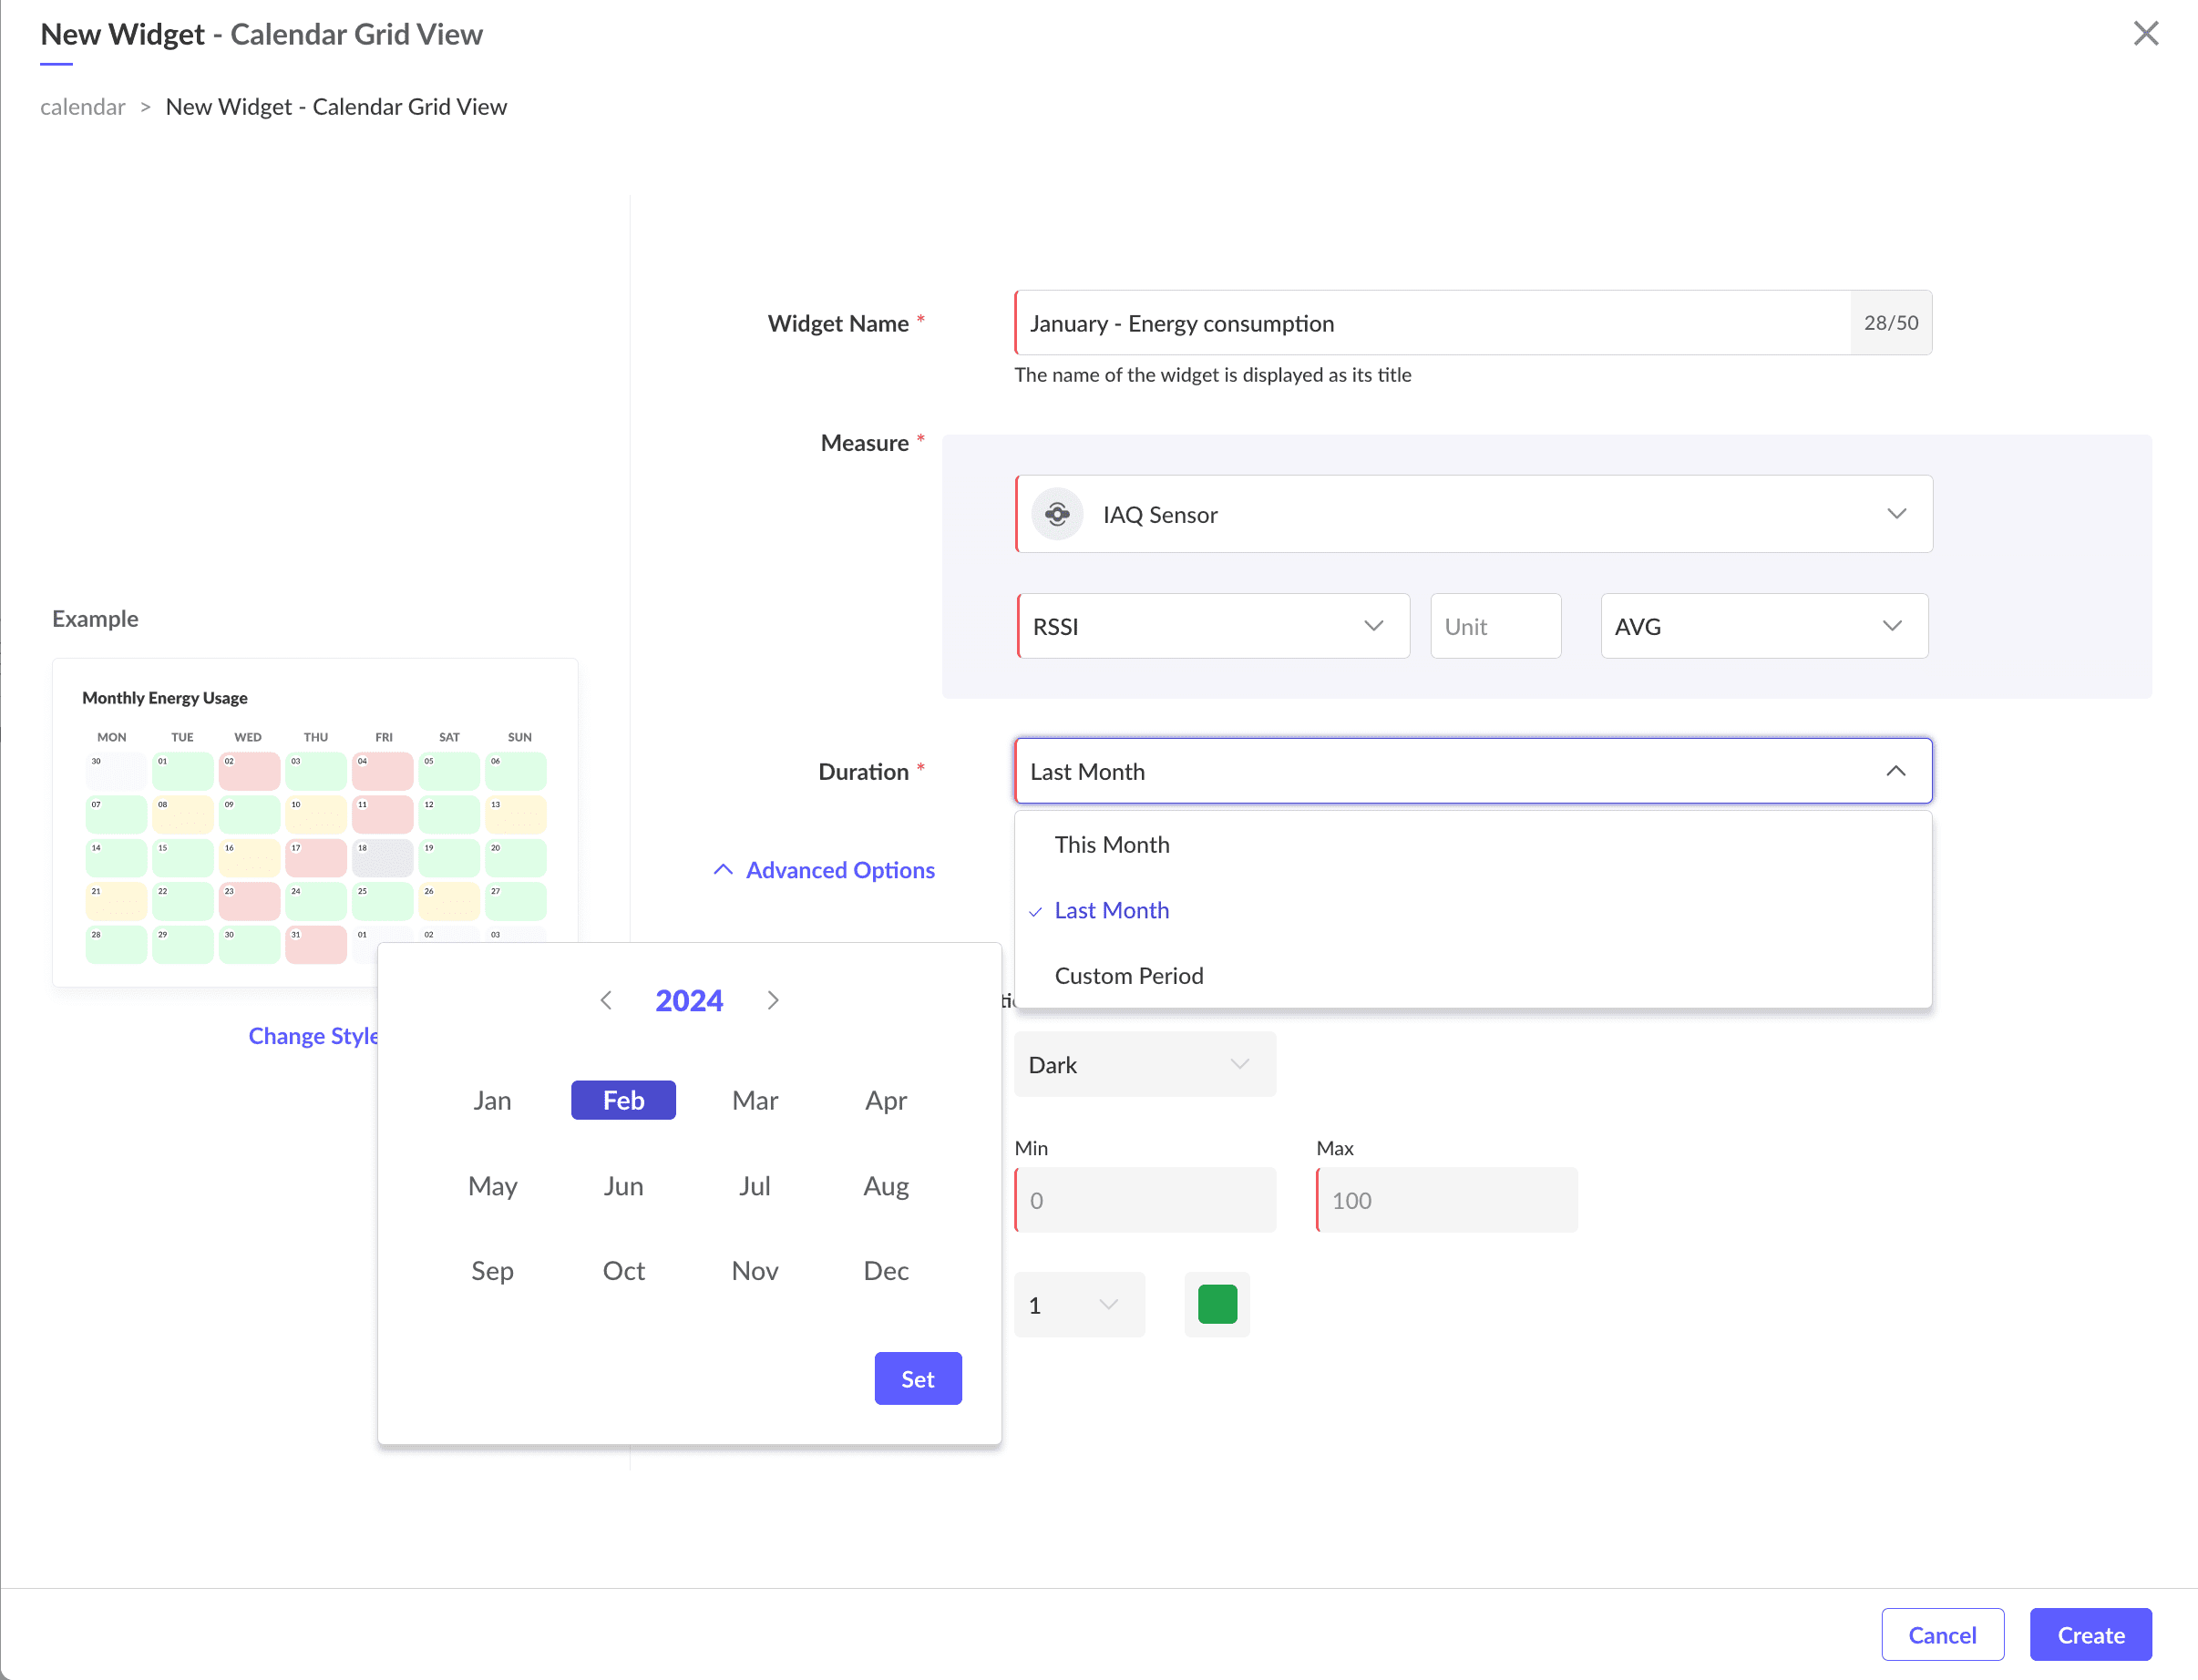Click the Change Style link
This screenshot has width=2198, height=1680.
point(313,1036)
